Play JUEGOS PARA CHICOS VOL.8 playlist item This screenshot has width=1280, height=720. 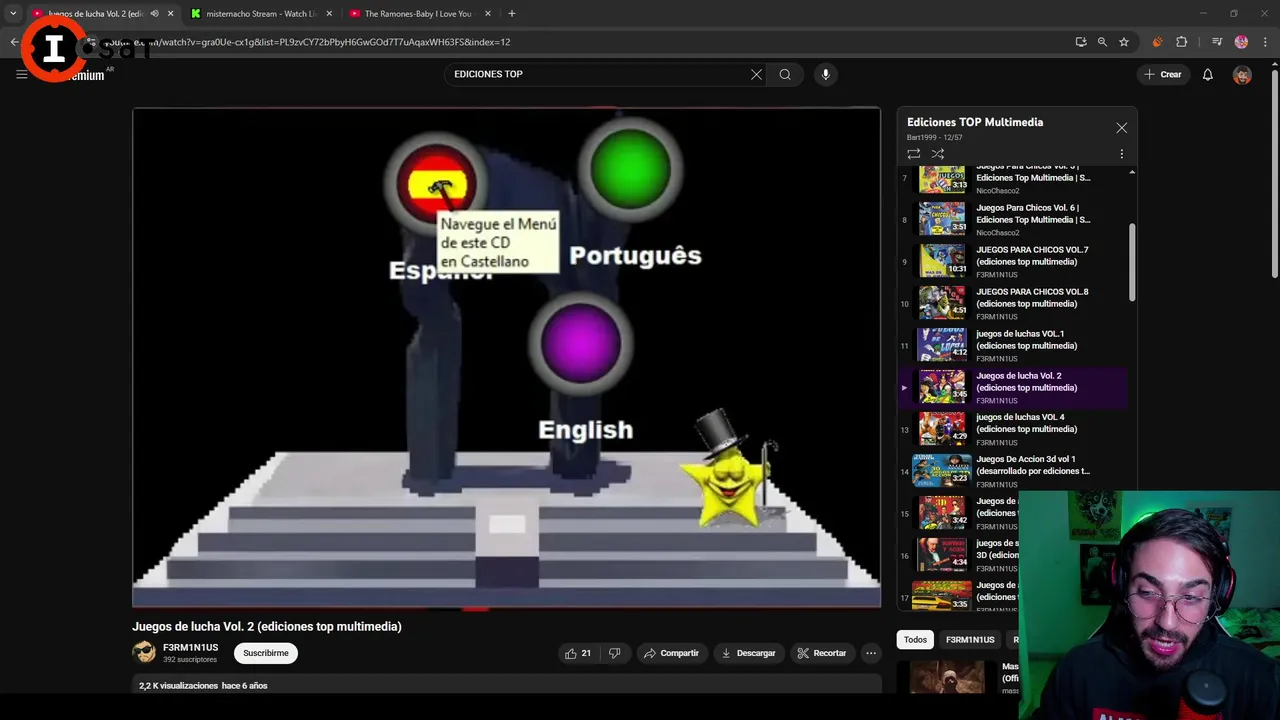pos(1013,302)
